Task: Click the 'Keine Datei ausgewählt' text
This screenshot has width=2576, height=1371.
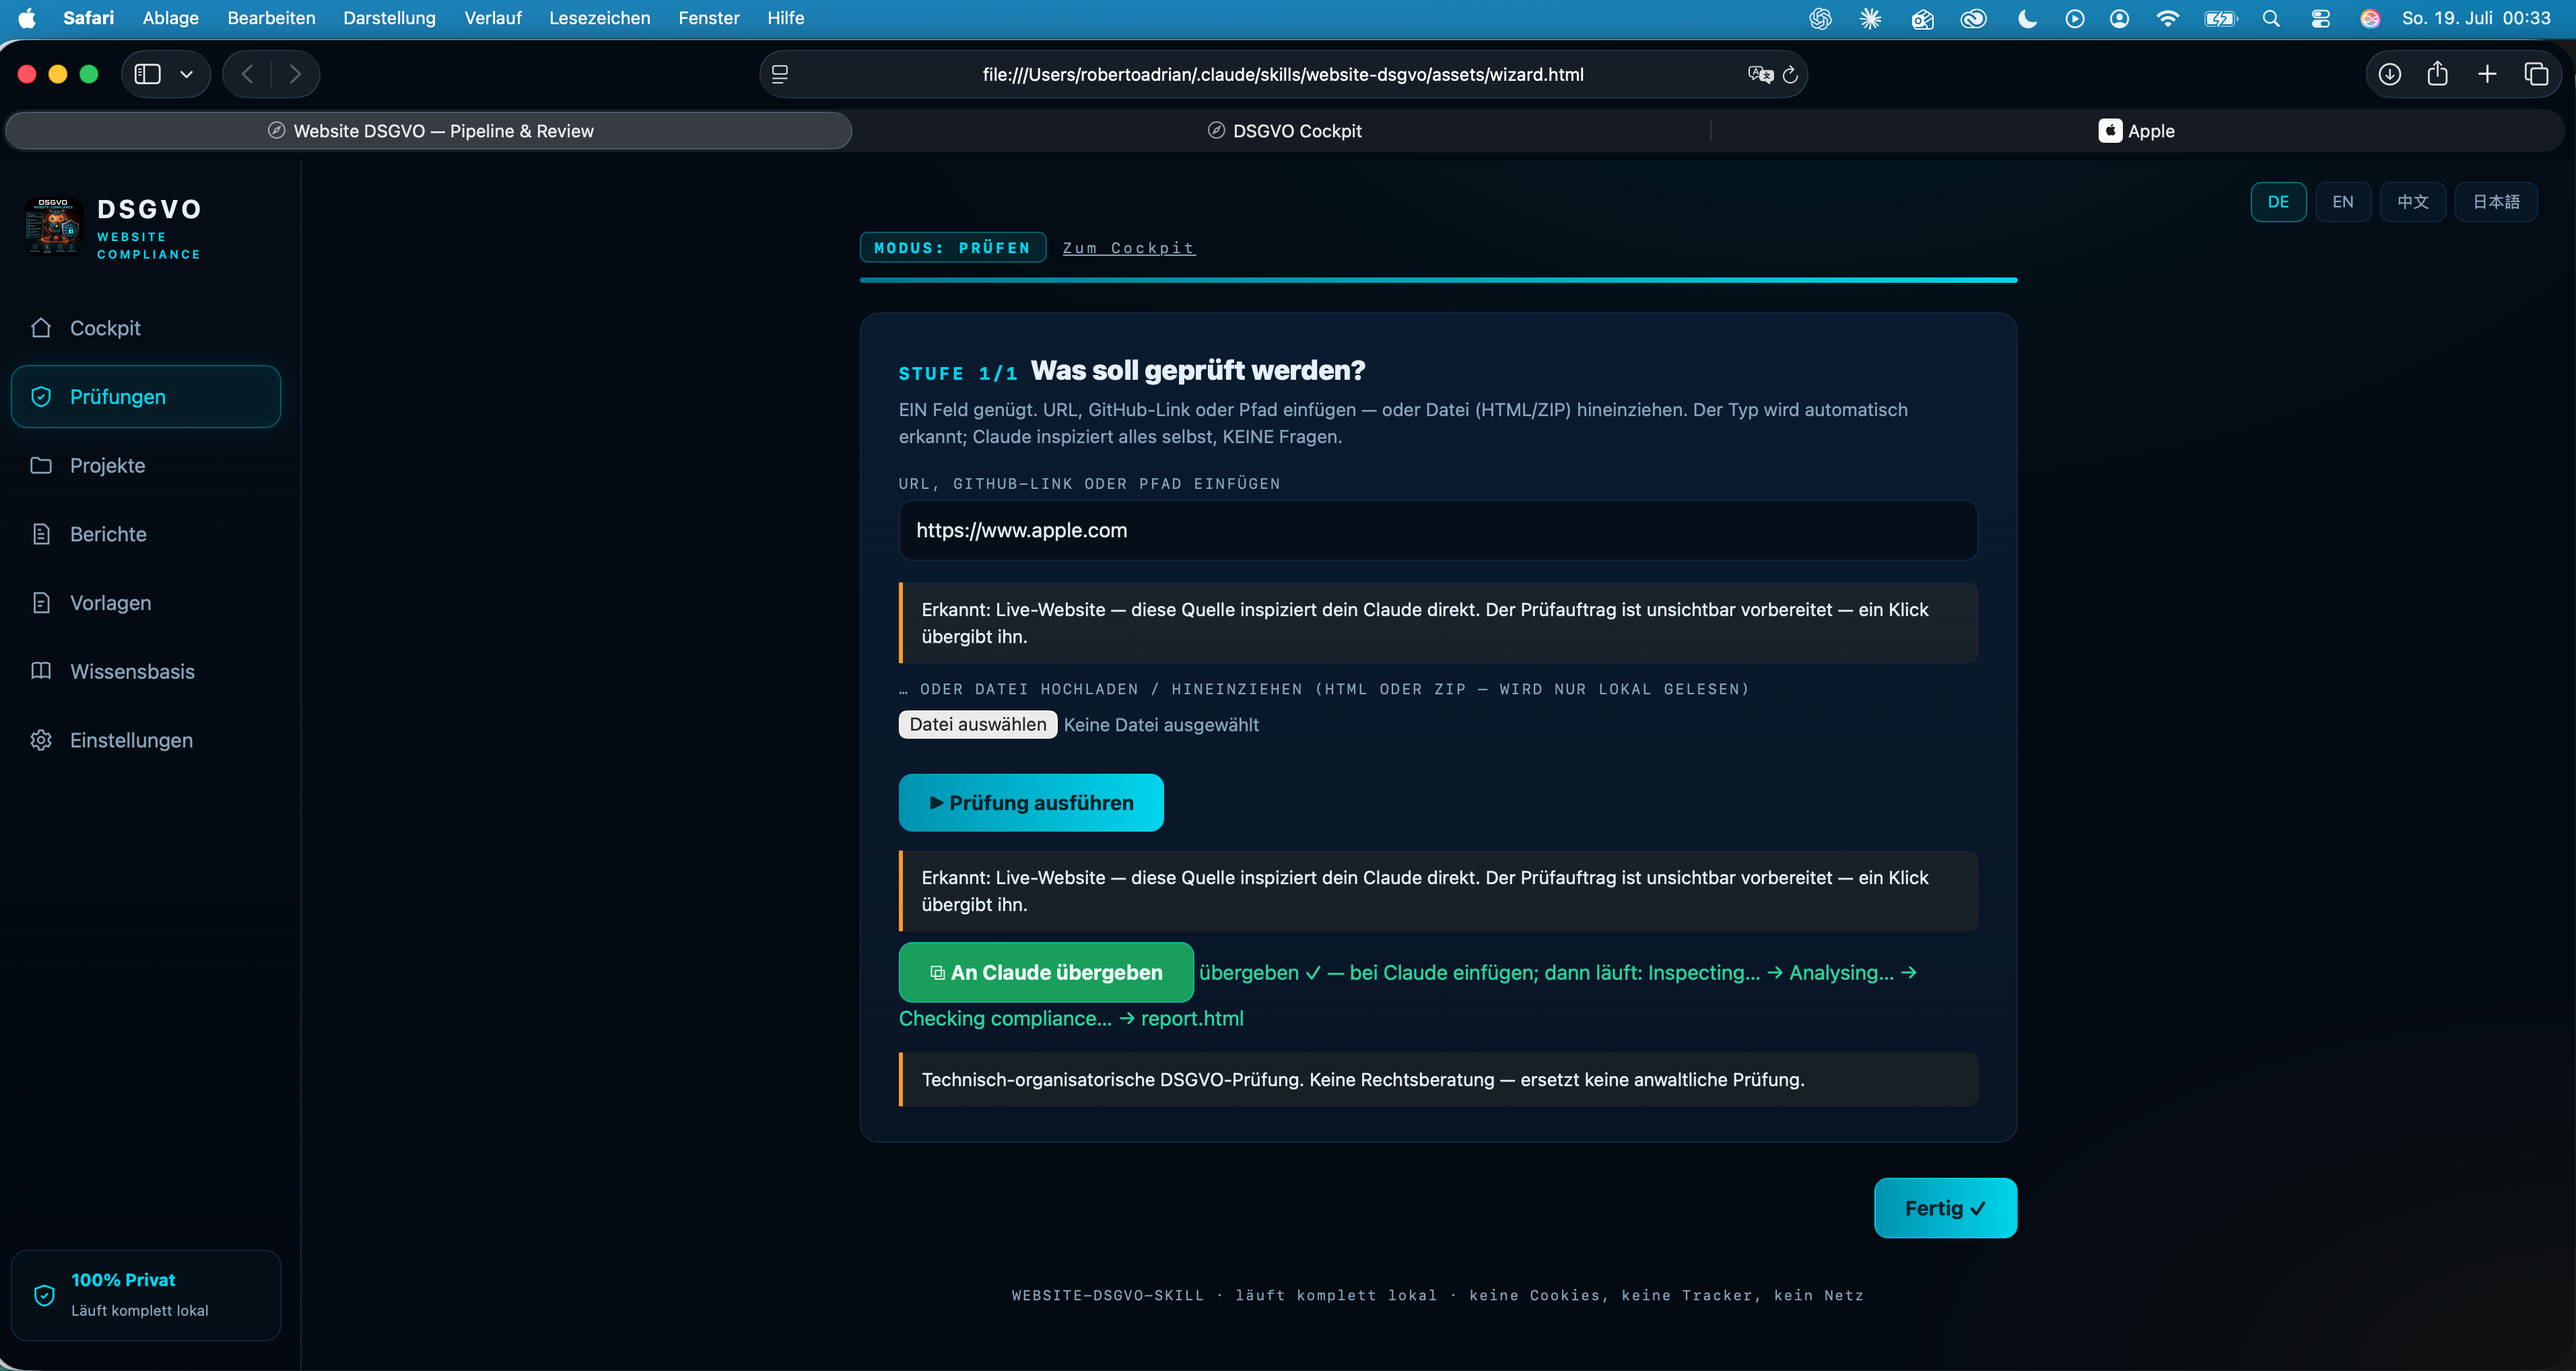Action: pos(1161,724)
